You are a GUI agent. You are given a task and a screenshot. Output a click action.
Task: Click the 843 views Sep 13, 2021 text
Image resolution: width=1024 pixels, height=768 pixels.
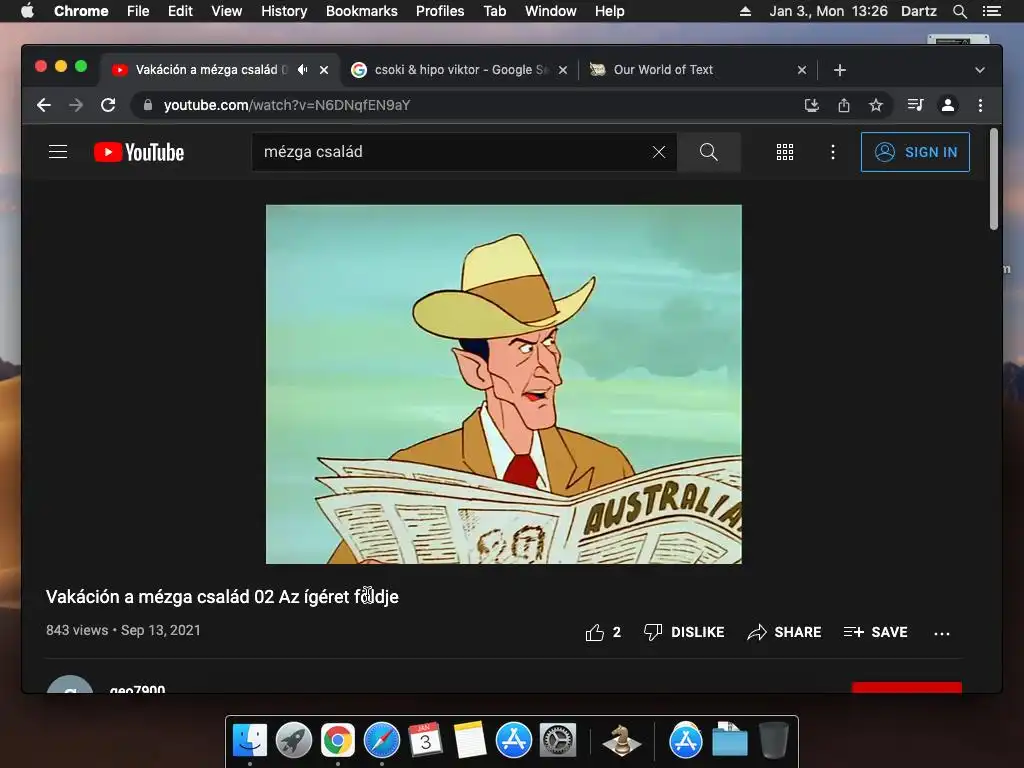[x=123, y=630]
